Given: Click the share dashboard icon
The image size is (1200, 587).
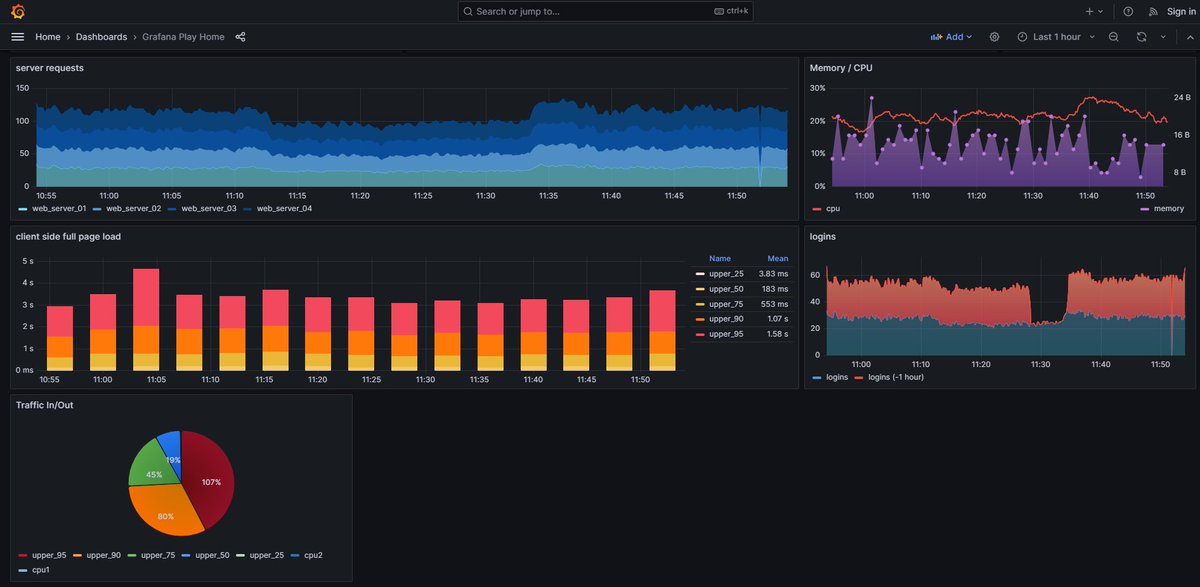Looking at the screenshot, I should pos(241,37).
